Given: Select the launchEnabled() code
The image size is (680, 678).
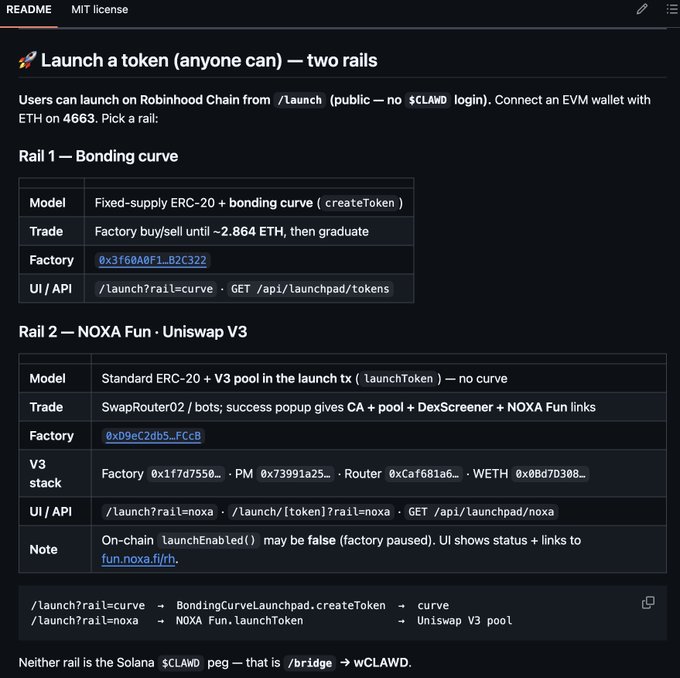Looking at the screenshot, I should tap(209, 540).
